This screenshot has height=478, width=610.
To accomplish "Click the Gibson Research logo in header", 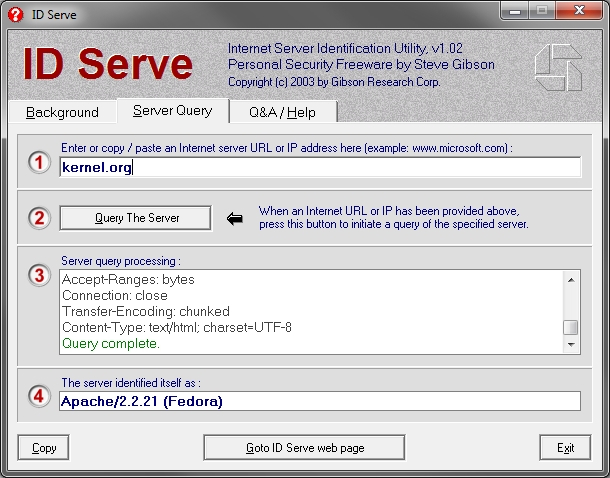I will pyautogui.click(x=558, y=67).
